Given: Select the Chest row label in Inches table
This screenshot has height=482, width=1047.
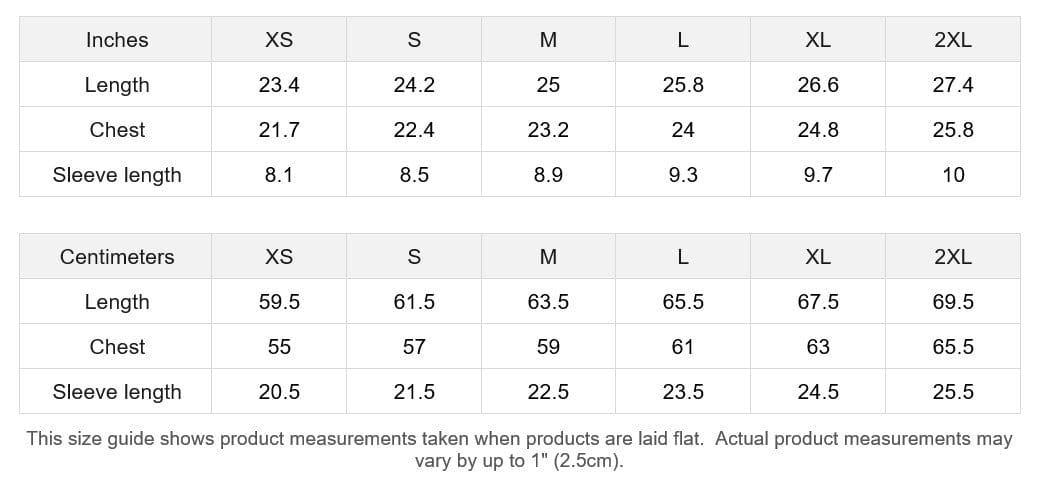Looking at the screenshot, I should pos(117,130).
